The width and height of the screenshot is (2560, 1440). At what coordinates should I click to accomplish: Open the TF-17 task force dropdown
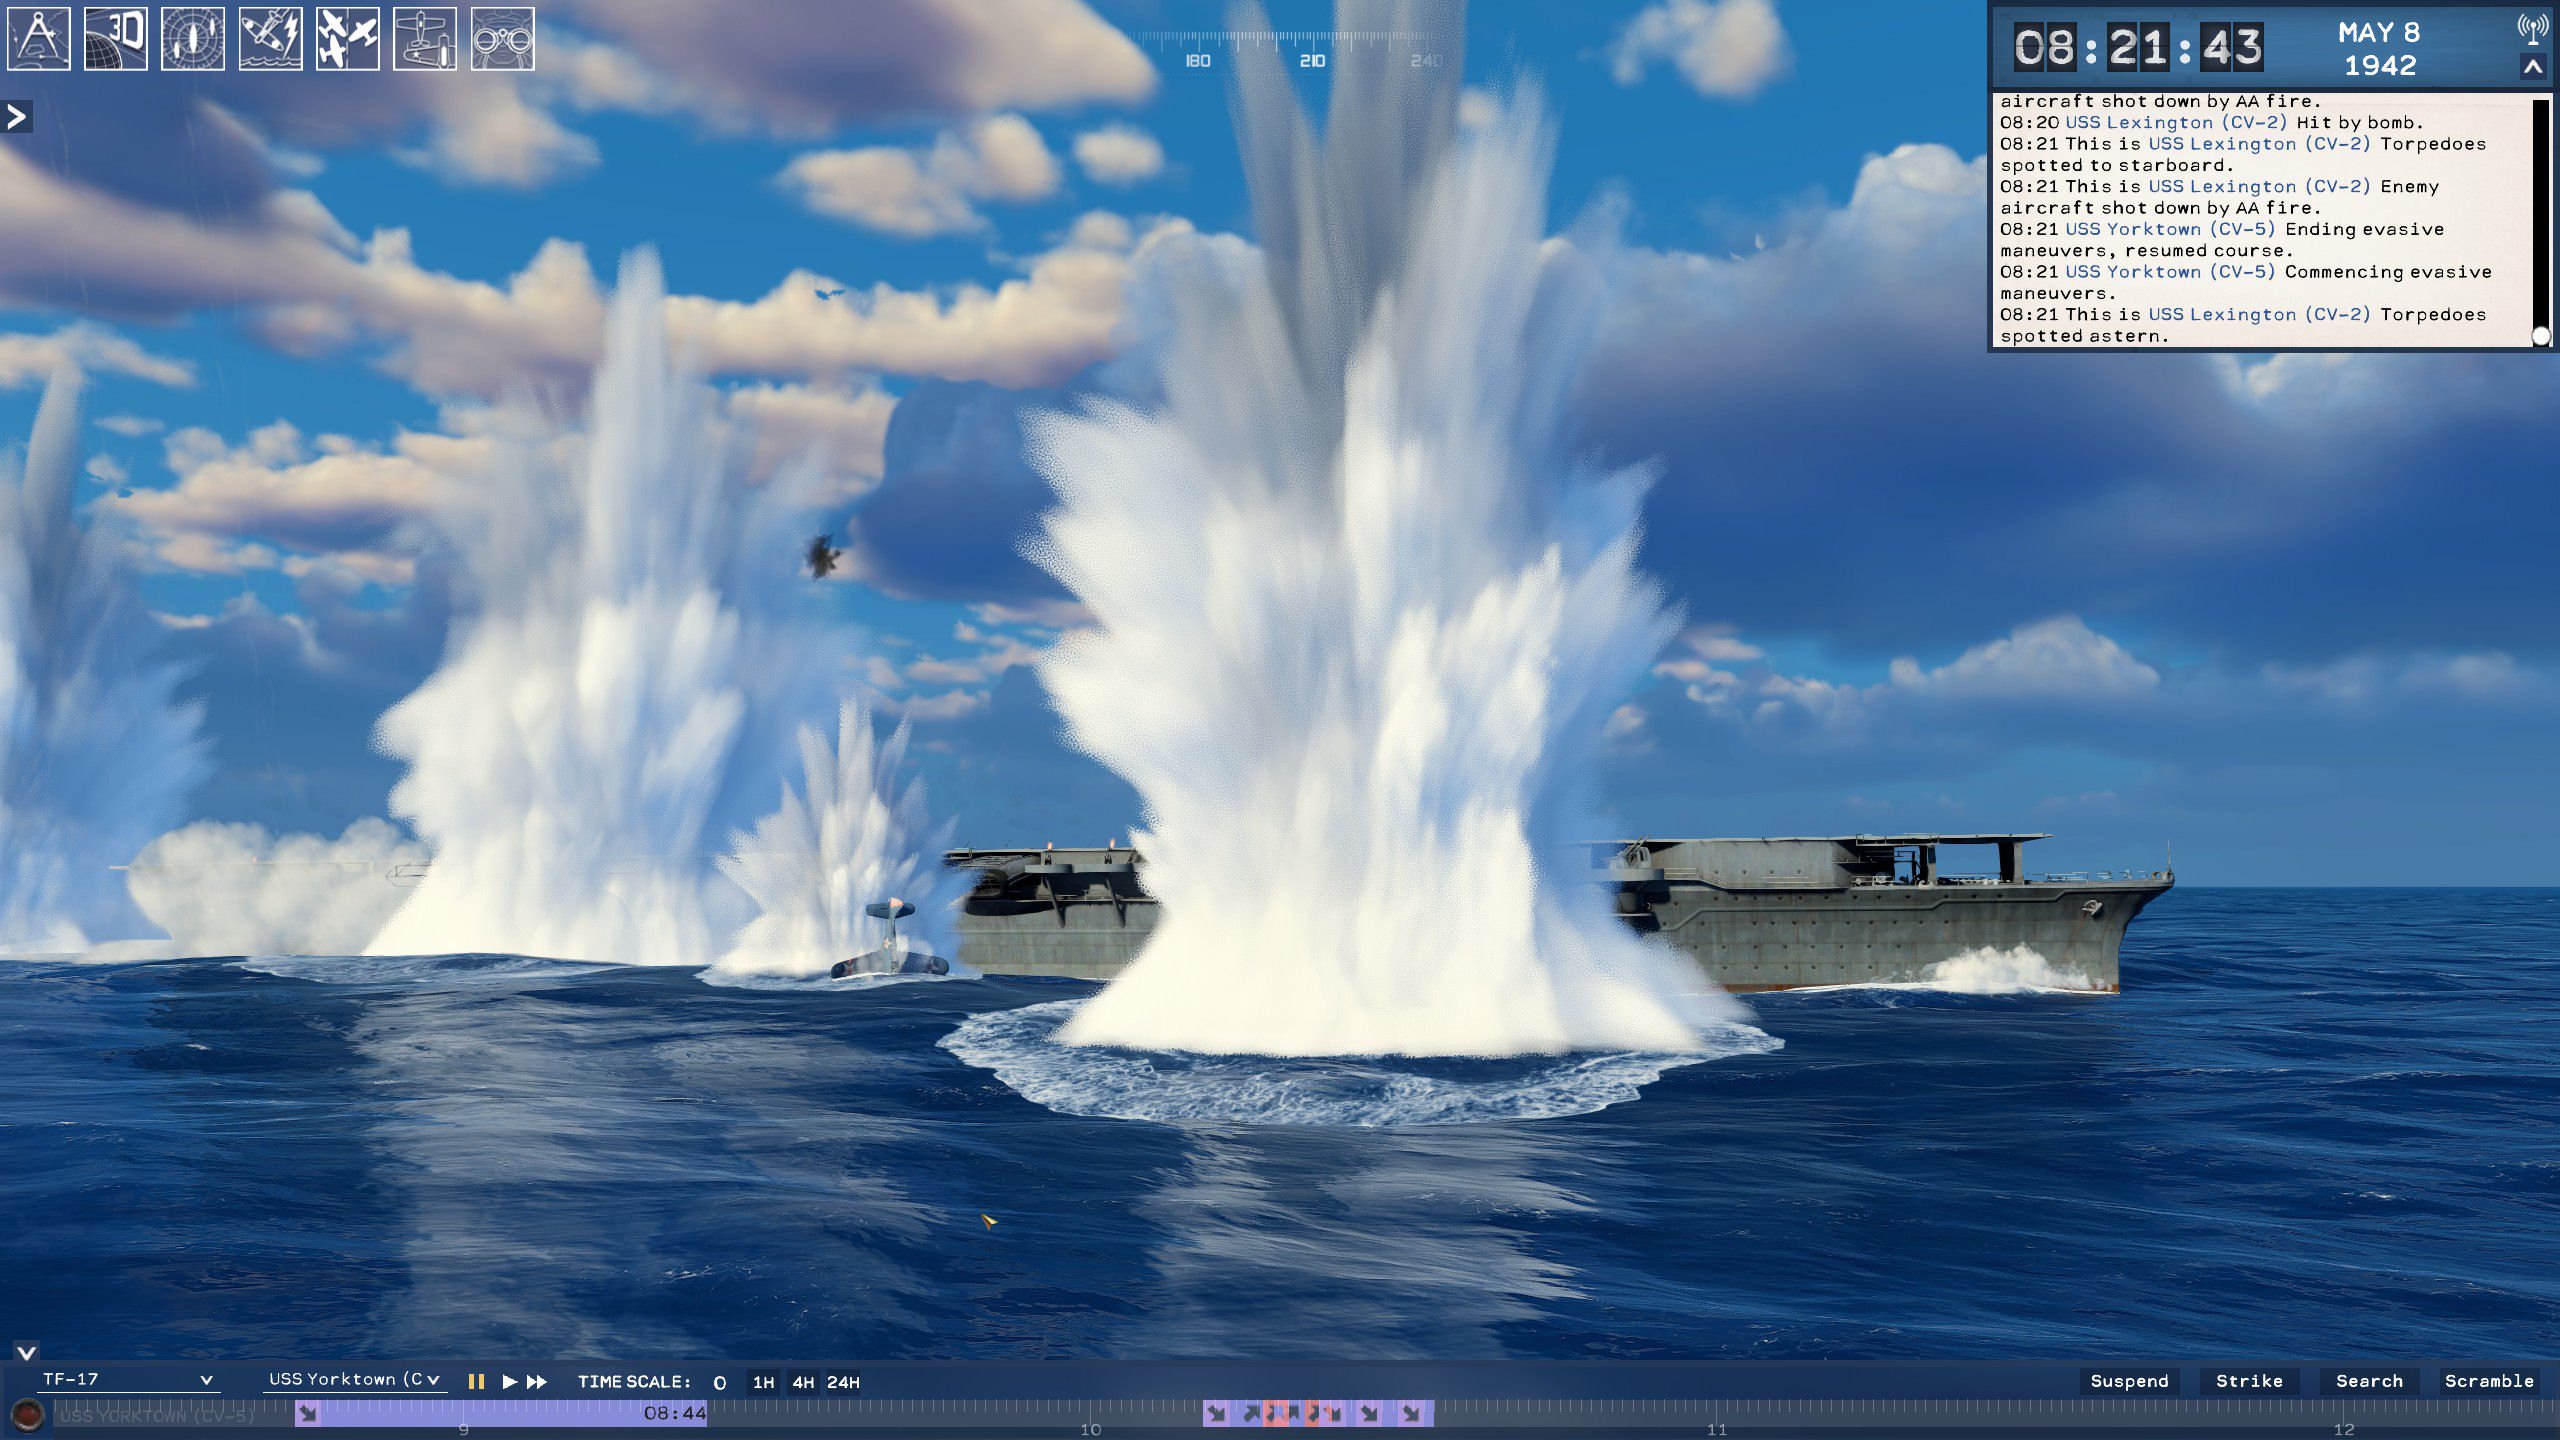pyautogui.click(x=128, y=1380)
